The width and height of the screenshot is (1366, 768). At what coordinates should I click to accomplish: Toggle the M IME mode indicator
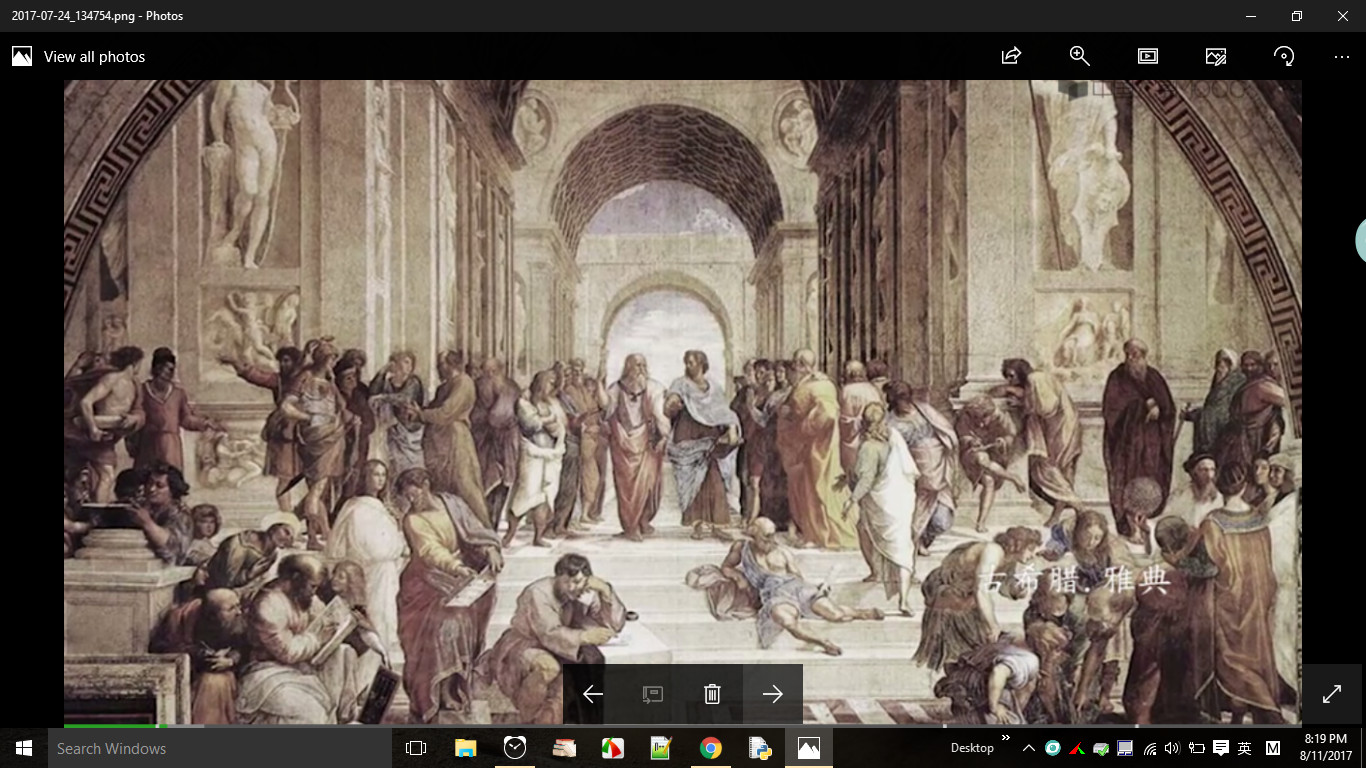click(1273, 748)
